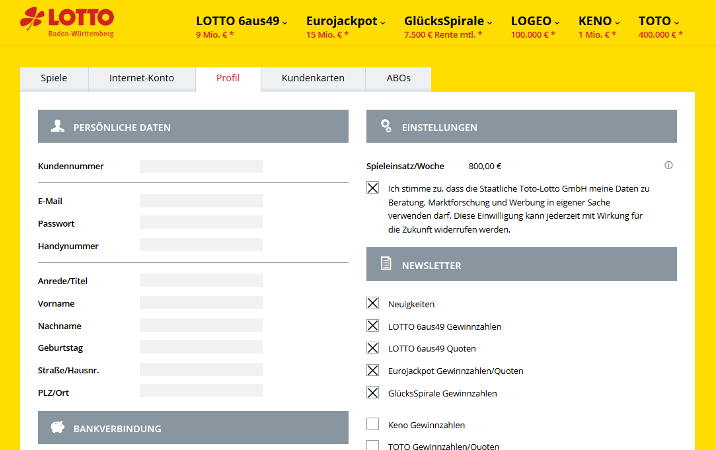Click the 400.000 € TOTO amount

point(660,35)
